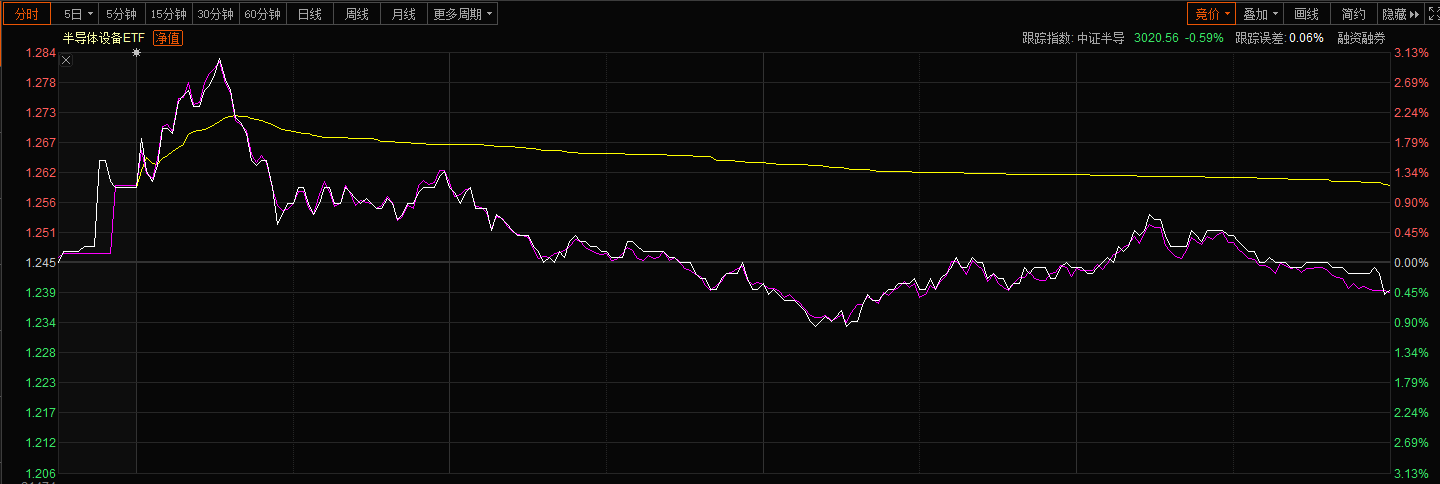Switch to the 周线 weekly chart tab
This screenshot has width=1440, height=484.
pos(357,14)
